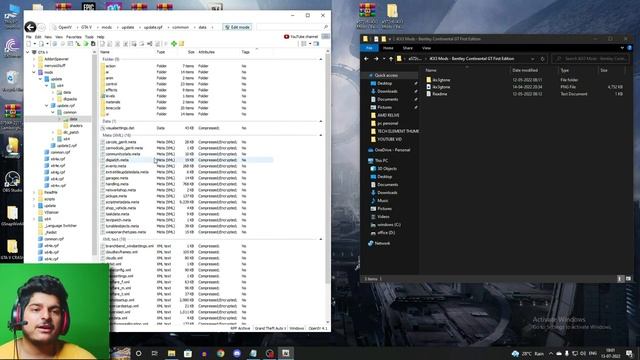Viewport: 640px width, 360px height.
Task: Expand the 'dlc_patch' tree node
Action: tap(53, 132)
